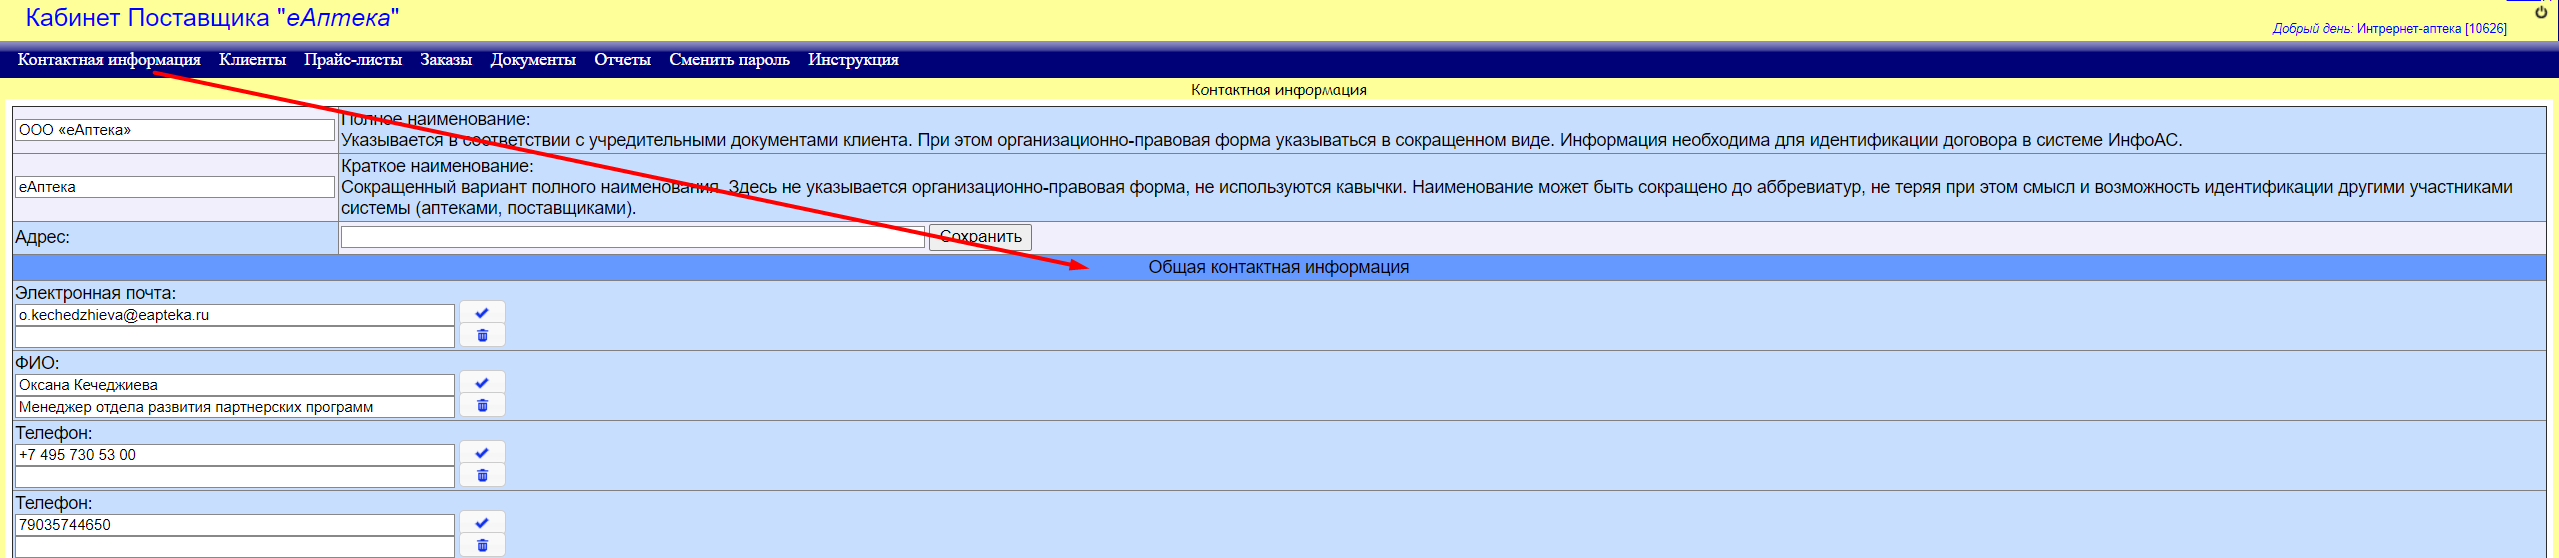Click Сменить пароль menu item
Image resolution: width=2559 pixels, height=558 pixels.
pyautogui.click(x=729, y=60)
